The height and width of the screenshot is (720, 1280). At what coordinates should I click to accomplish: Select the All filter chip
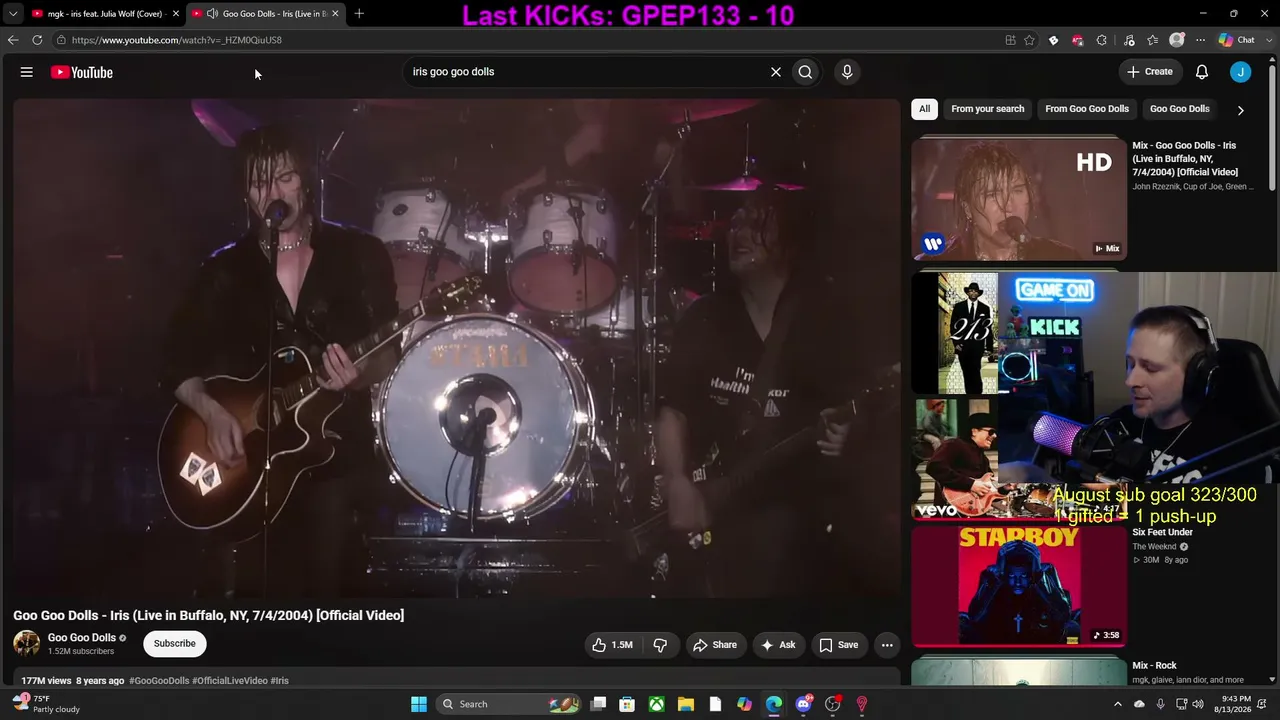[924, 109]
